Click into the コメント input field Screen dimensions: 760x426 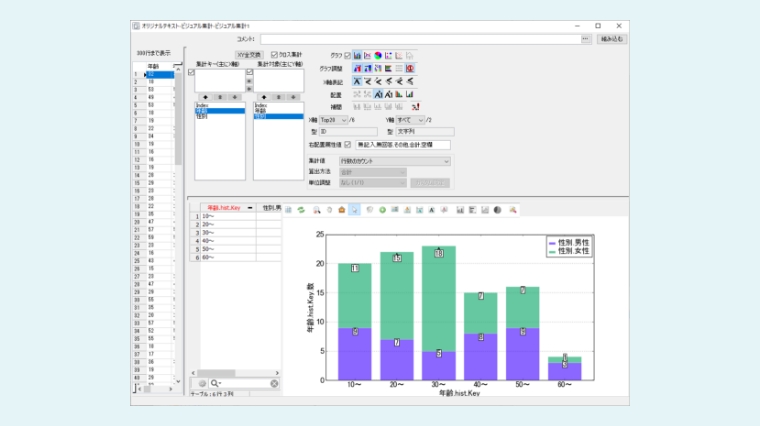(x=420, y=39)
